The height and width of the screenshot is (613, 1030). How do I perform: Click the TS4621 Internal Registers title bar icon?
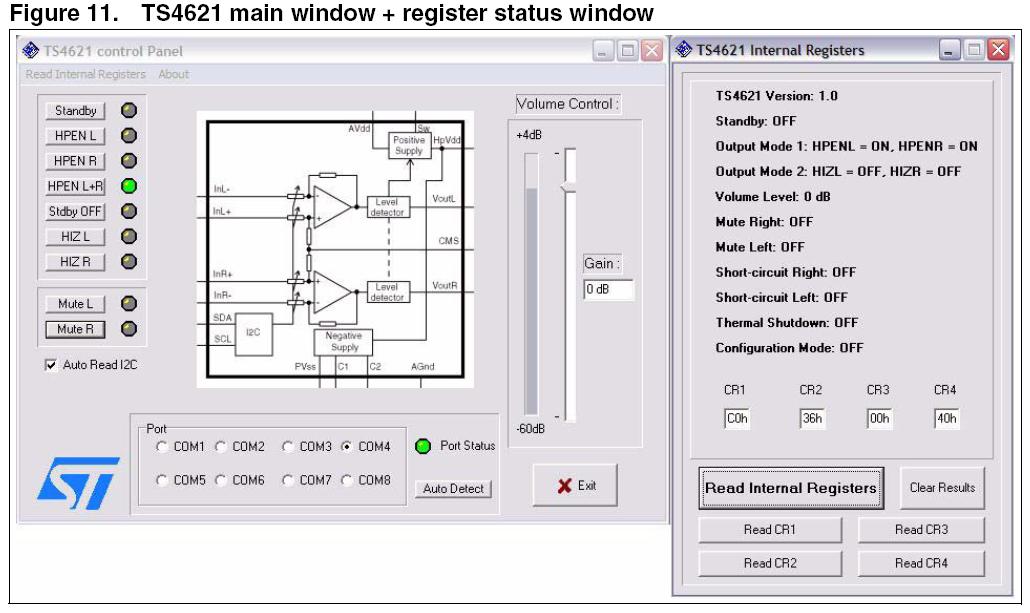pyautogui.click(x=684, y=50)
